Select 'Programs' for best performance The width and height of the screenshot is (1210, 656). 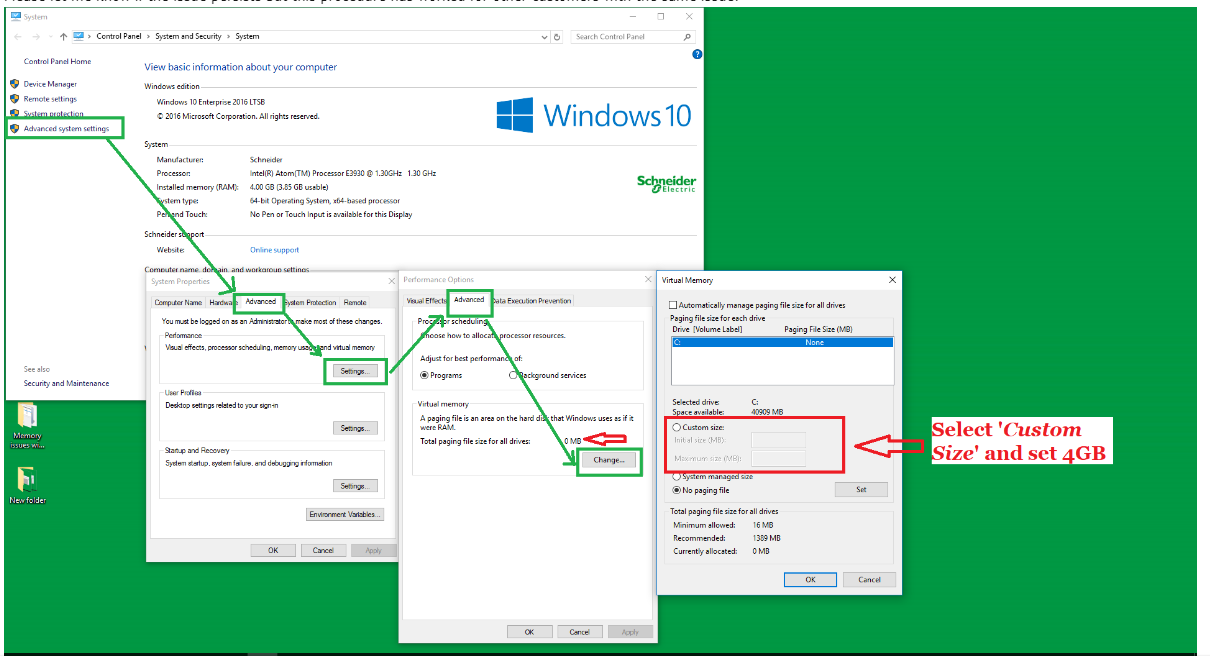tap(424, 375)
